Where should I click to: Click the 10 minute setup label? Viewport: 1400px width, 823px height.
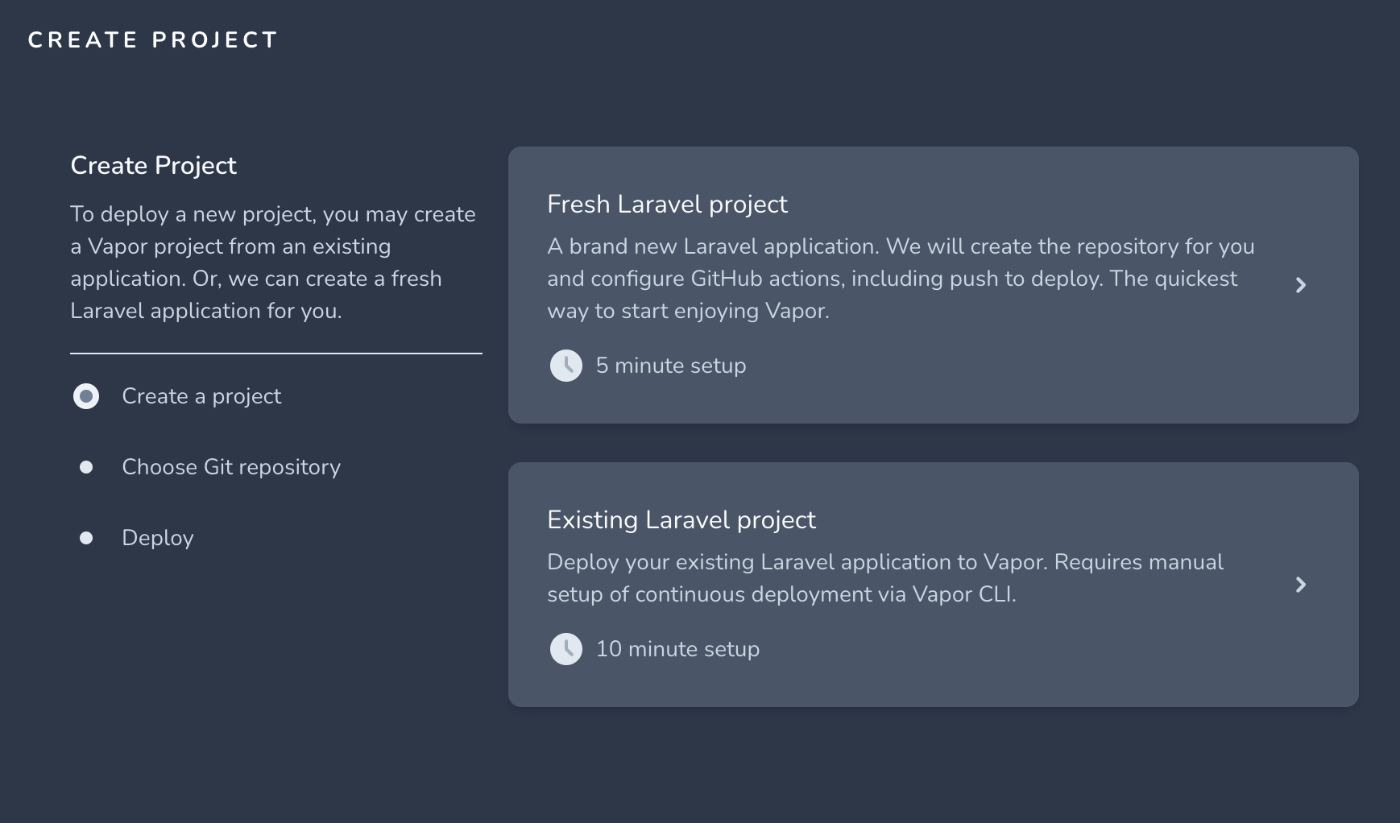coord(678,649)
